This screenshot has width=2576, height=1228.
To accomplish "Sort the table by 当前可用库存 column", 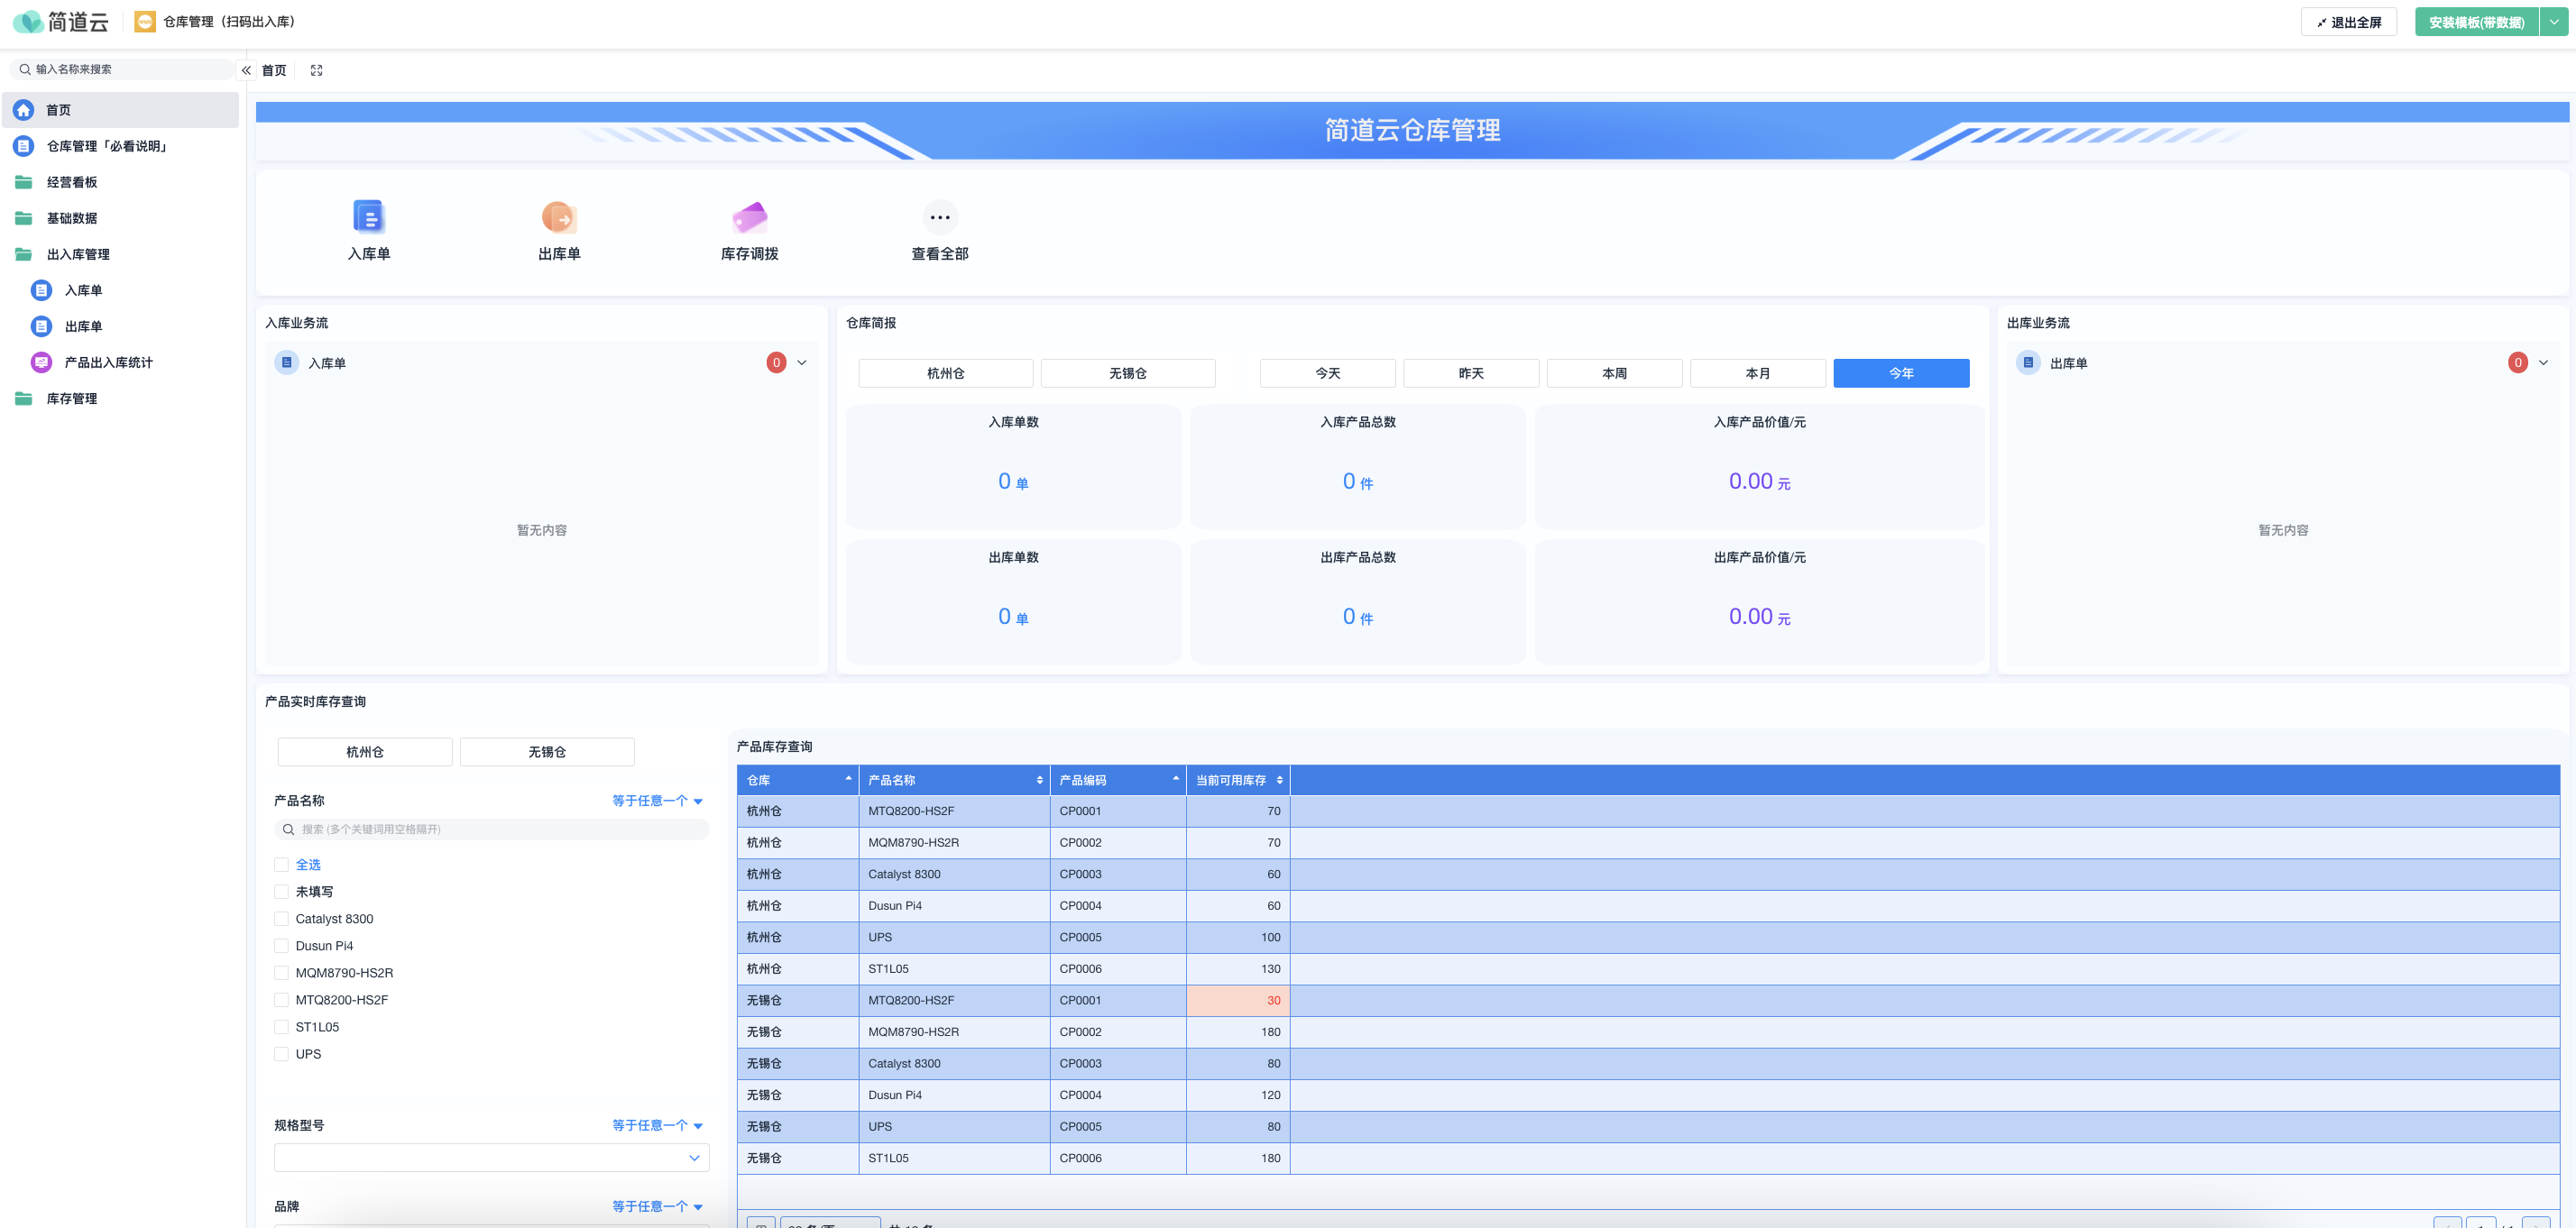I will tap(1279, 780).
